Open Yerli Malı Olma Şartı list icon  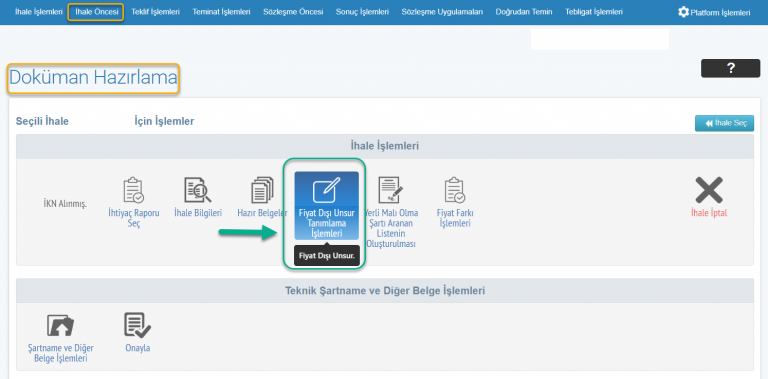391,191
